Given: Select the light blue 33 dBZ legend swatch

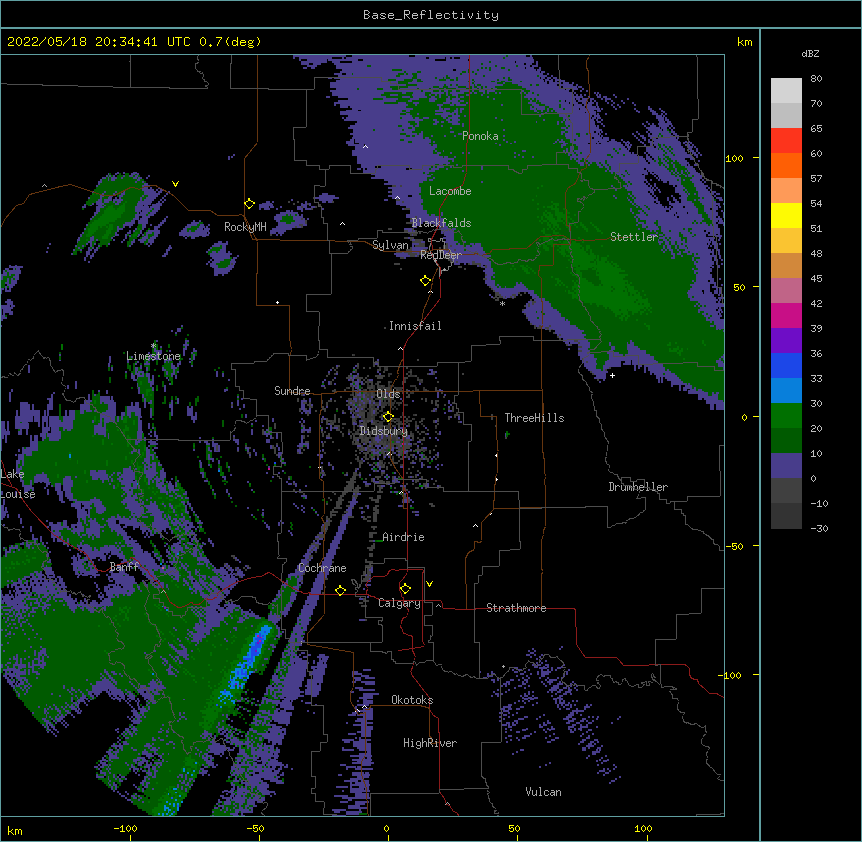Looking at the screenshot, I should click(786, 390).
